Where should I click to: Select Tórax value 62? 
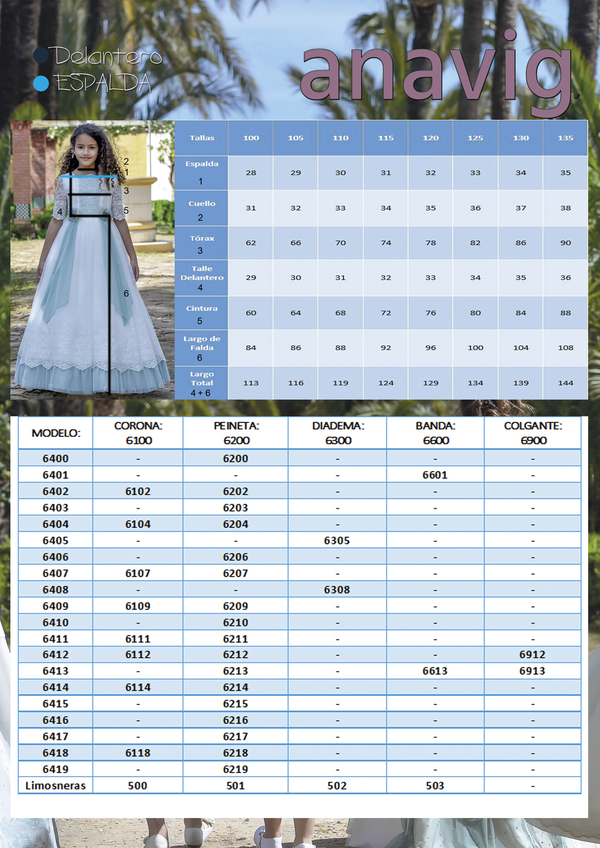(251, 243)
